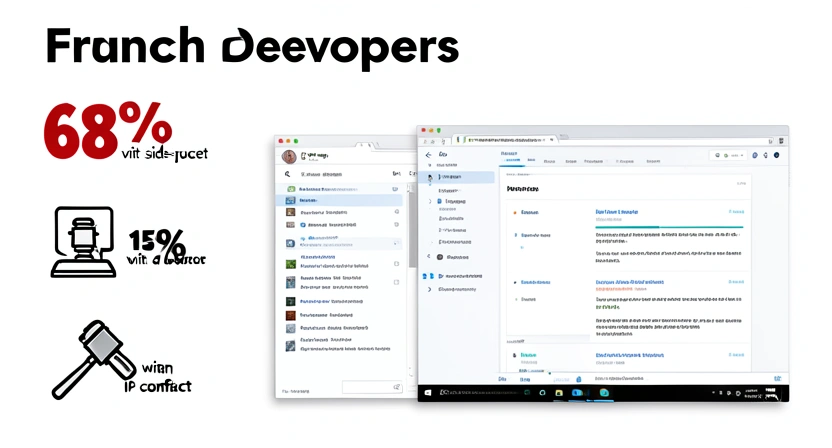
Task: Click the back arrow in the right window sidebar
Action: point(429,155)
